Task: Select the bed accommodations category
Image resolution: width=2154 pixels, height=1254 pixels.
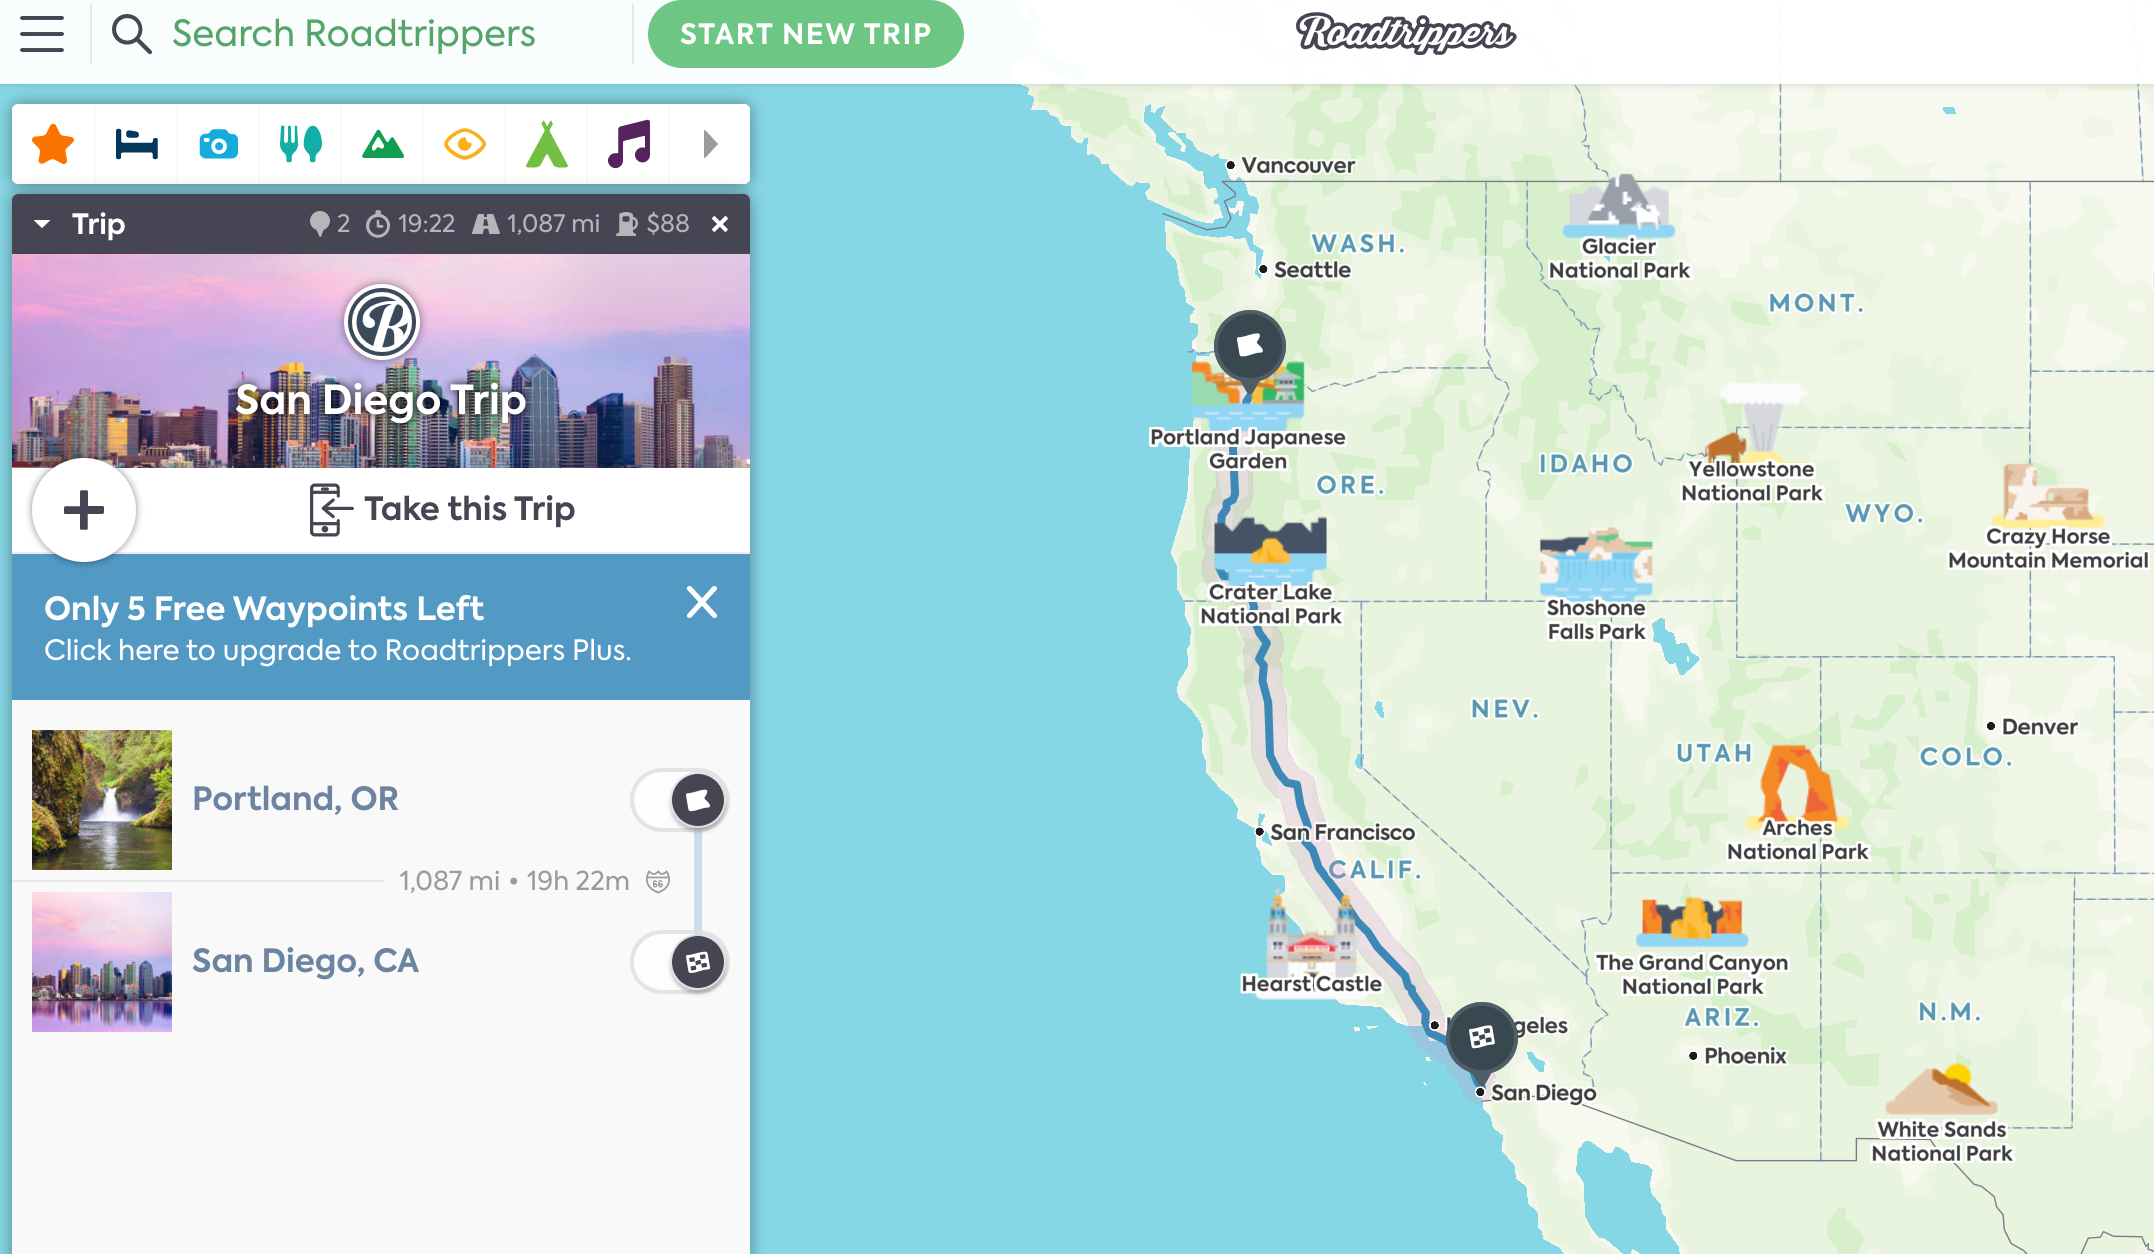Action: pos(136,144)
